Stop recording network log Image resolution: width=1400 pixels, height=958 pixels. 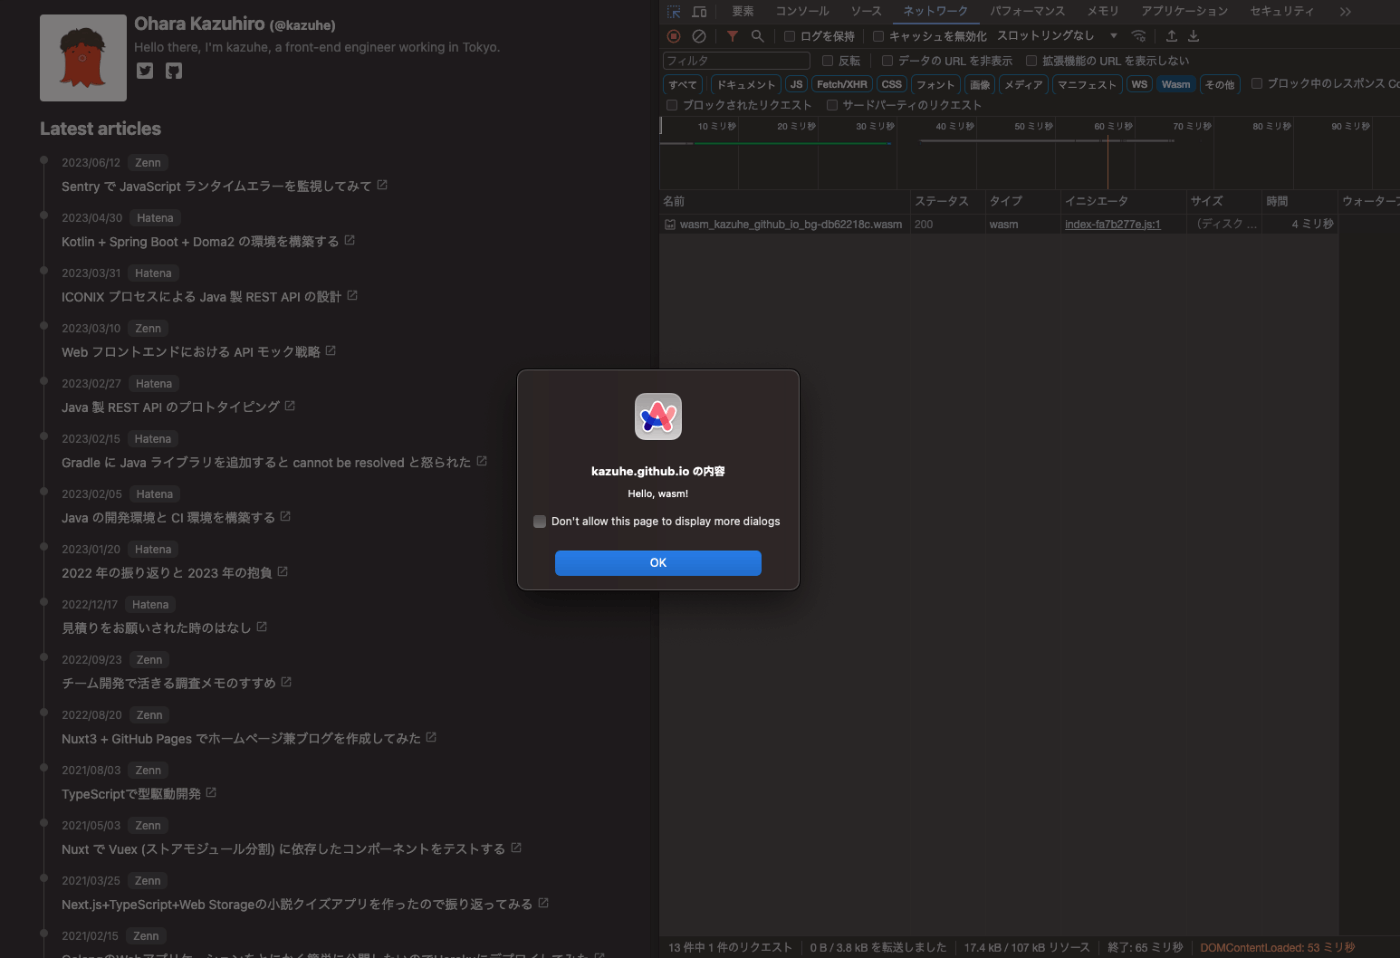coord(674,36)
